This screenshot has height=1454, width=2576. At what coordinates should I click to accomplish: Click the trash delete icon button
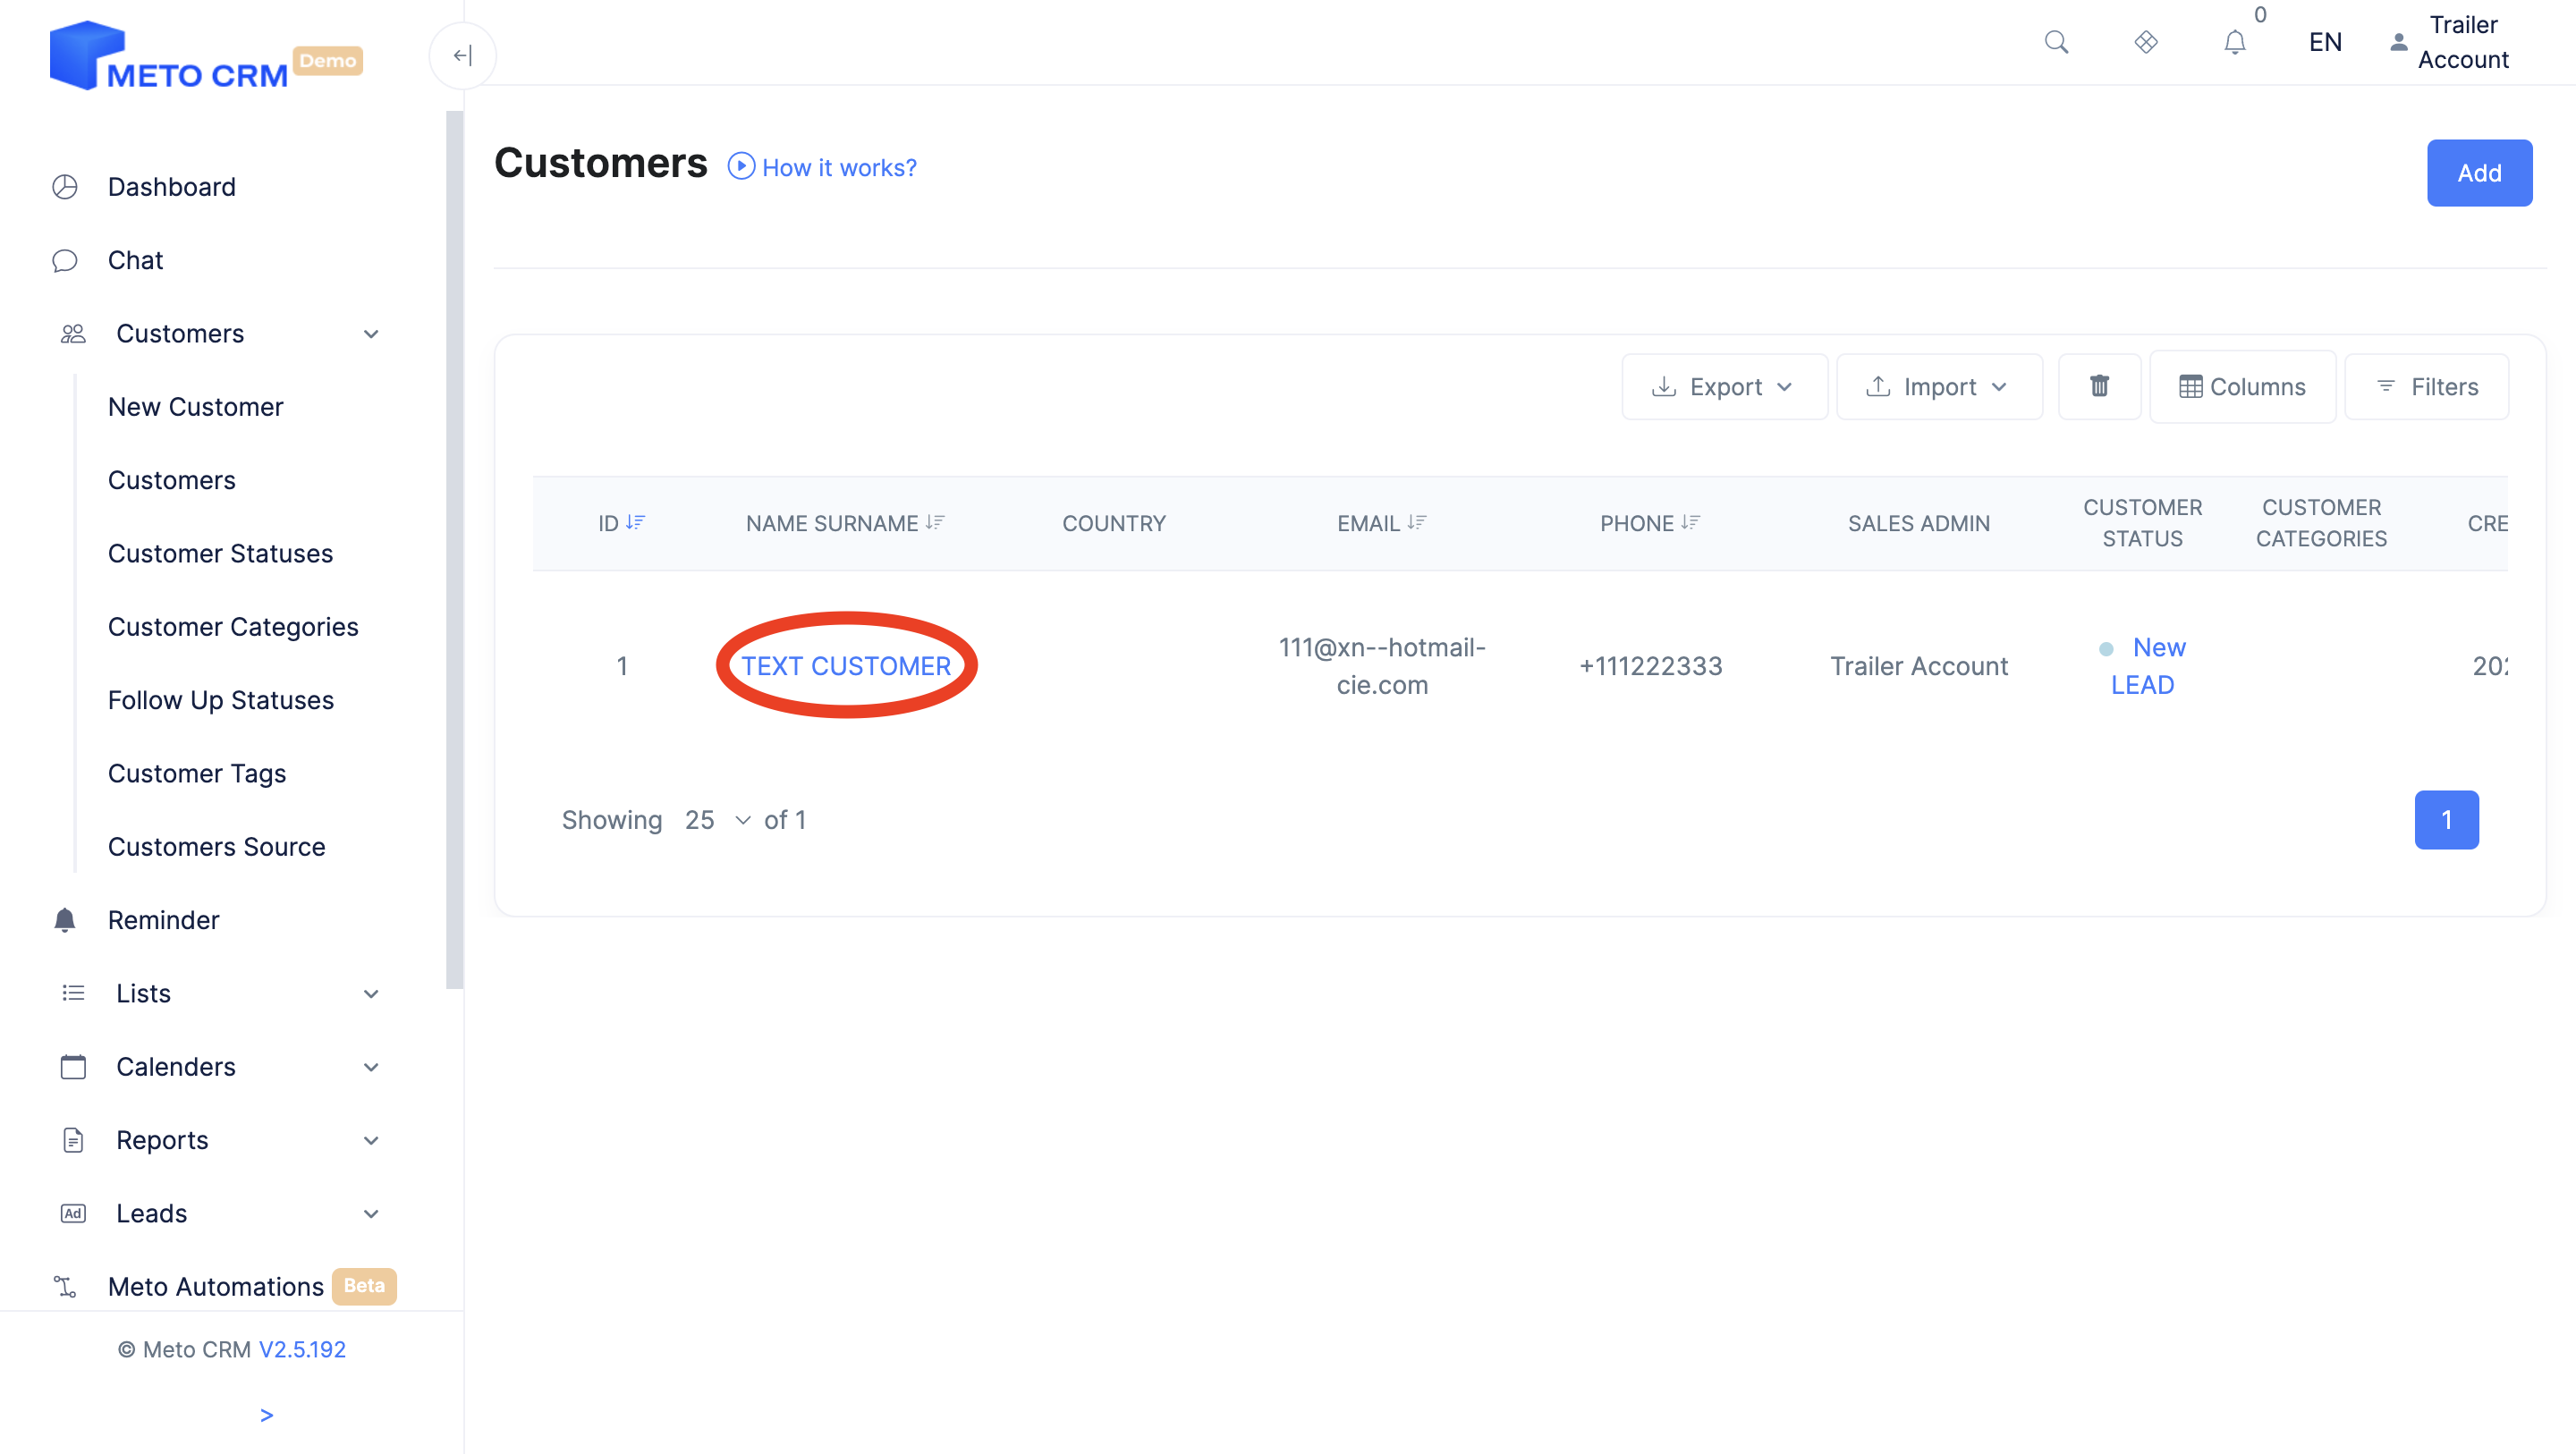[x=2099, y=386]
